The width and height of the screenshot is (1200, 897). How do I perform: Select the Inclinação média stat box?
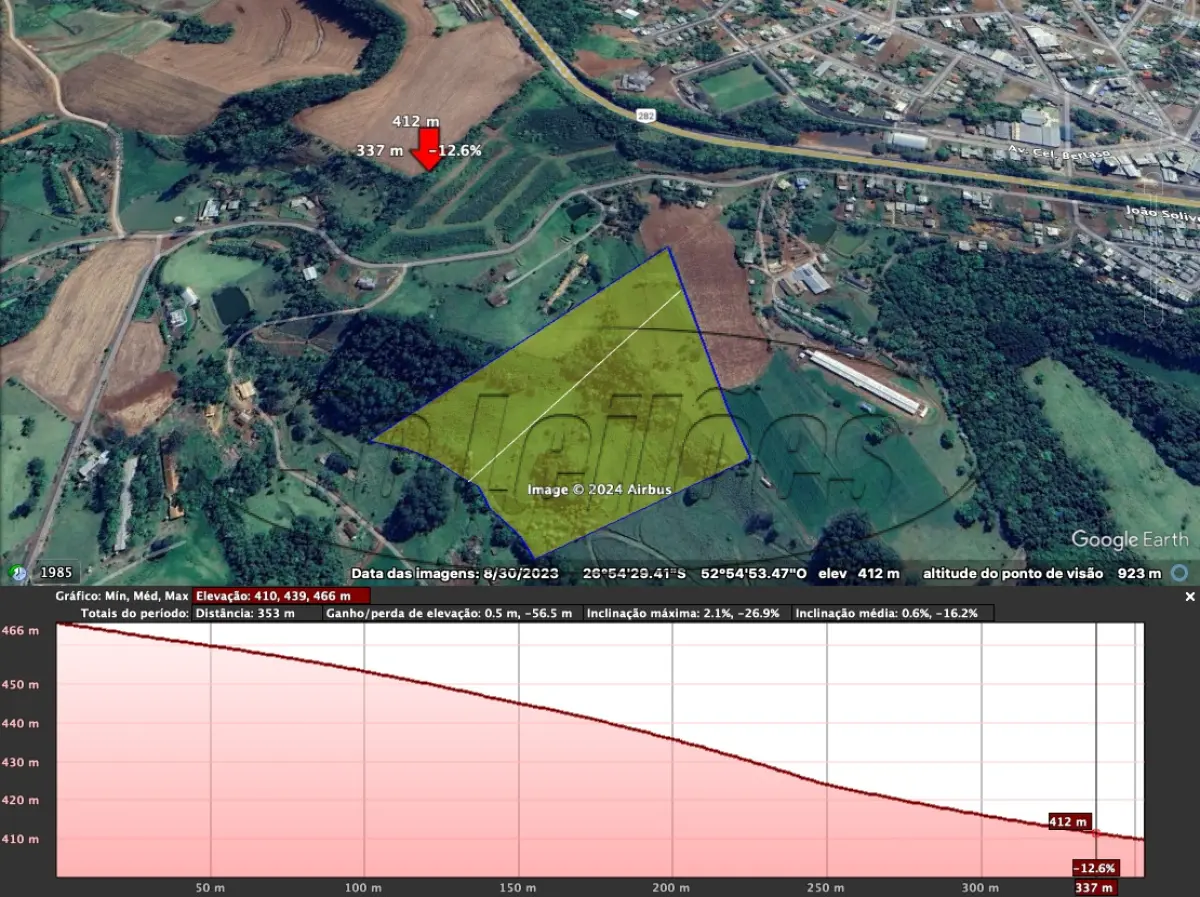click(x=888, y=613)
